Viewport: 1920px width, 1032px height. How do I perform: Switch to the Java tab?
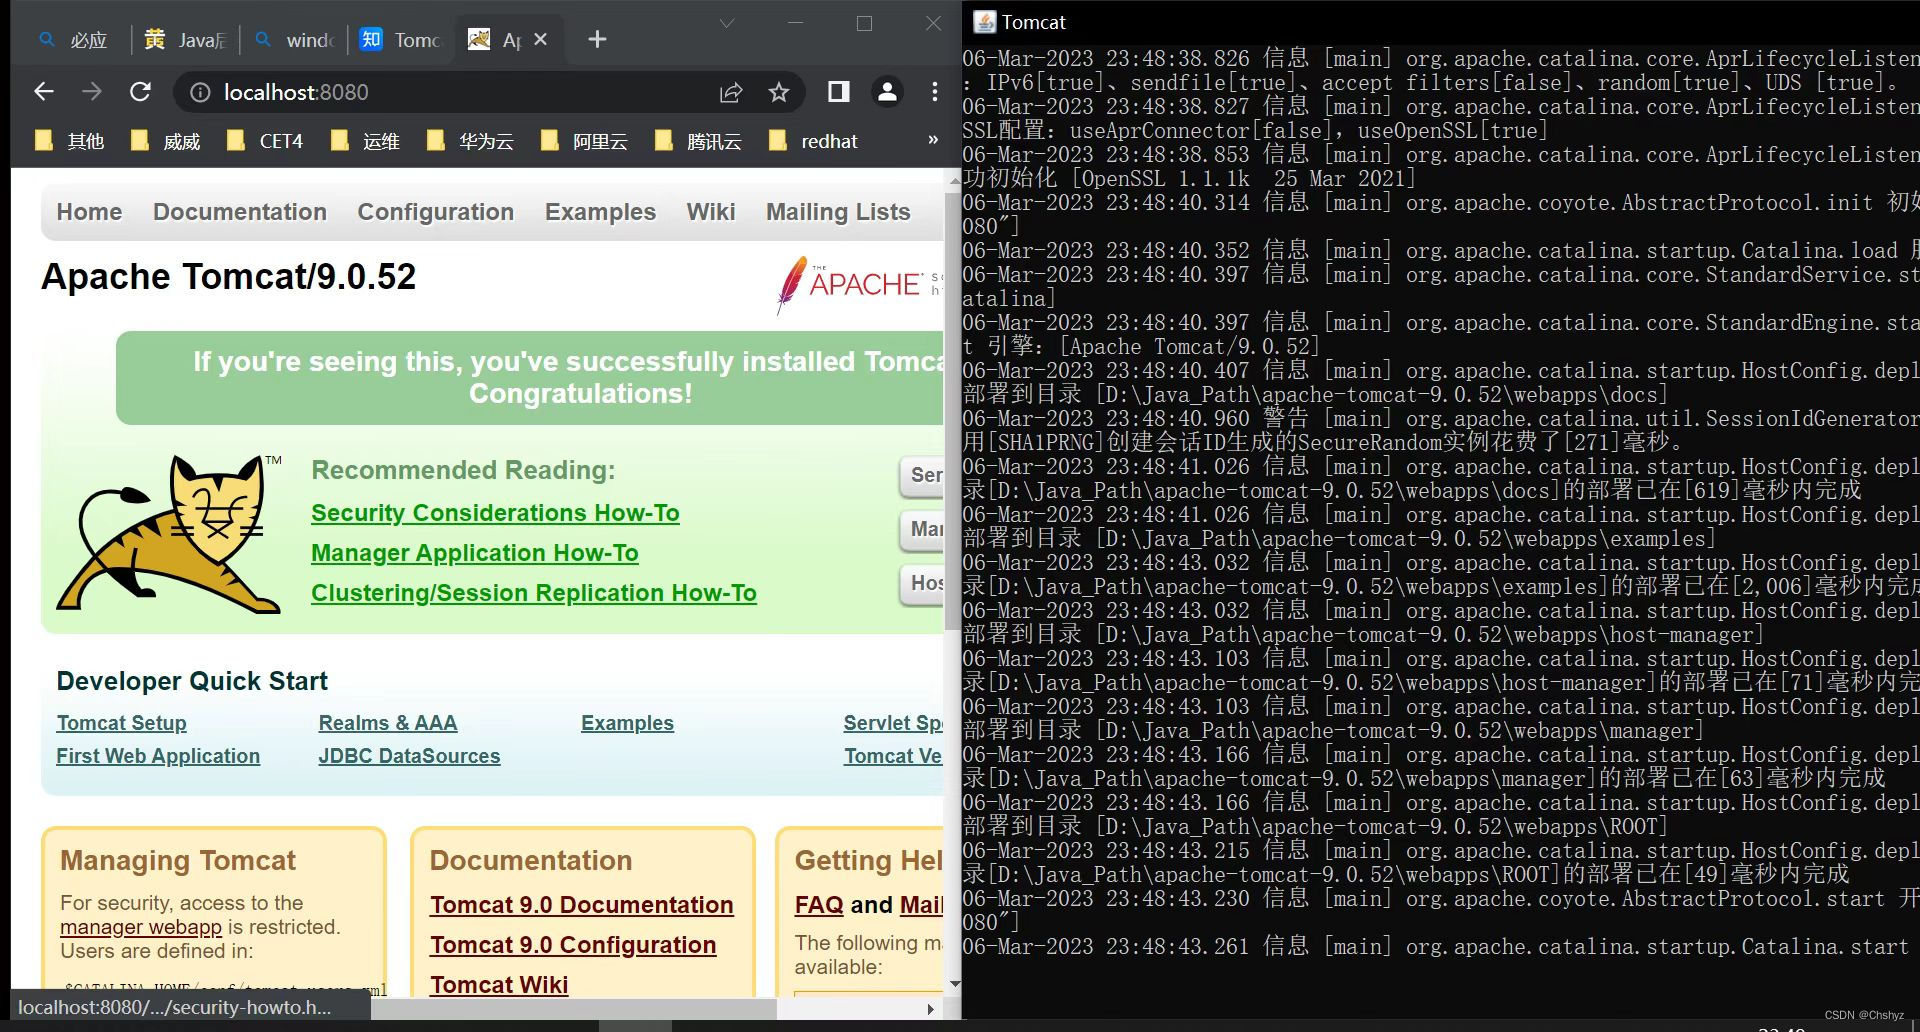(186, 39)
